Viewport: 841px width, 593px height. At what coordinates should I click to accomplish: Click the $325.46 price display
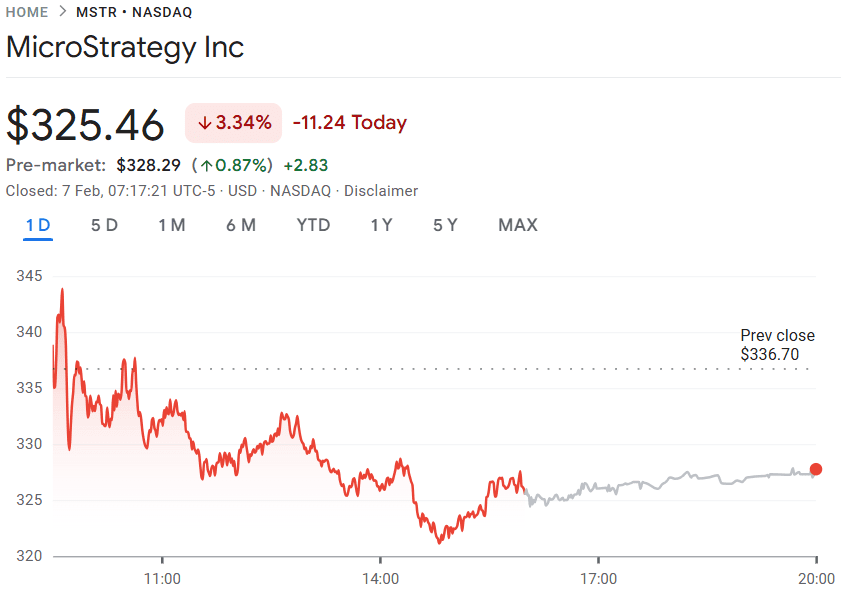pos(85,124)
